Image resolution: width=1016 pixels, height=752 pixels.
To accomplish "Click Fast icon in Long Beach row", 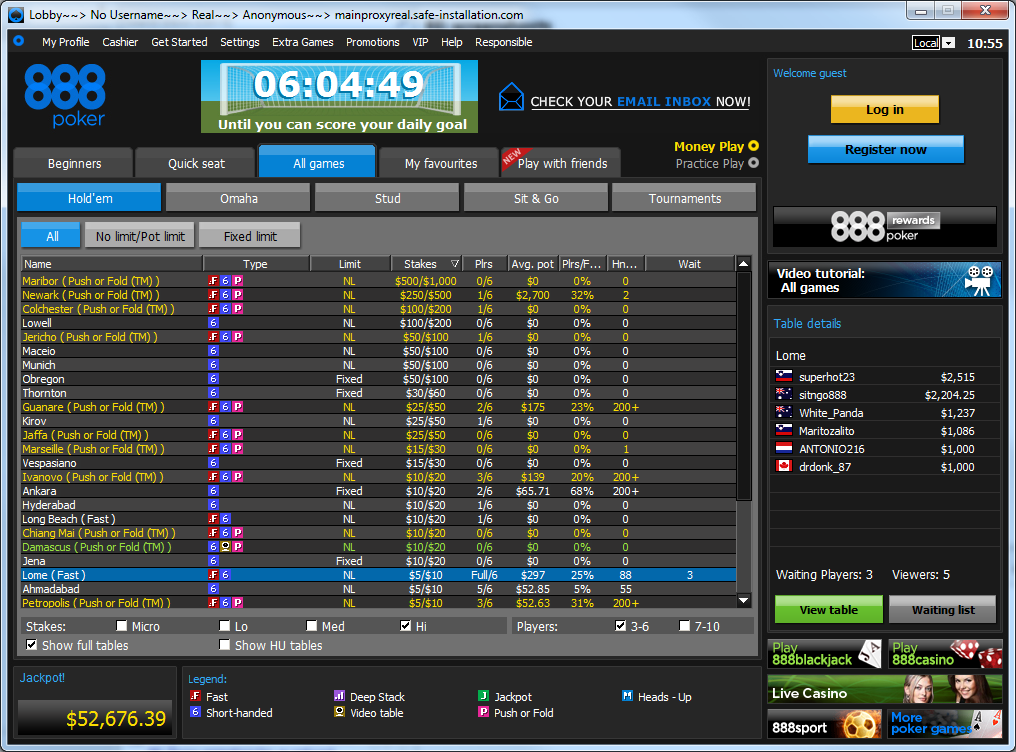I will pos(213,519).
